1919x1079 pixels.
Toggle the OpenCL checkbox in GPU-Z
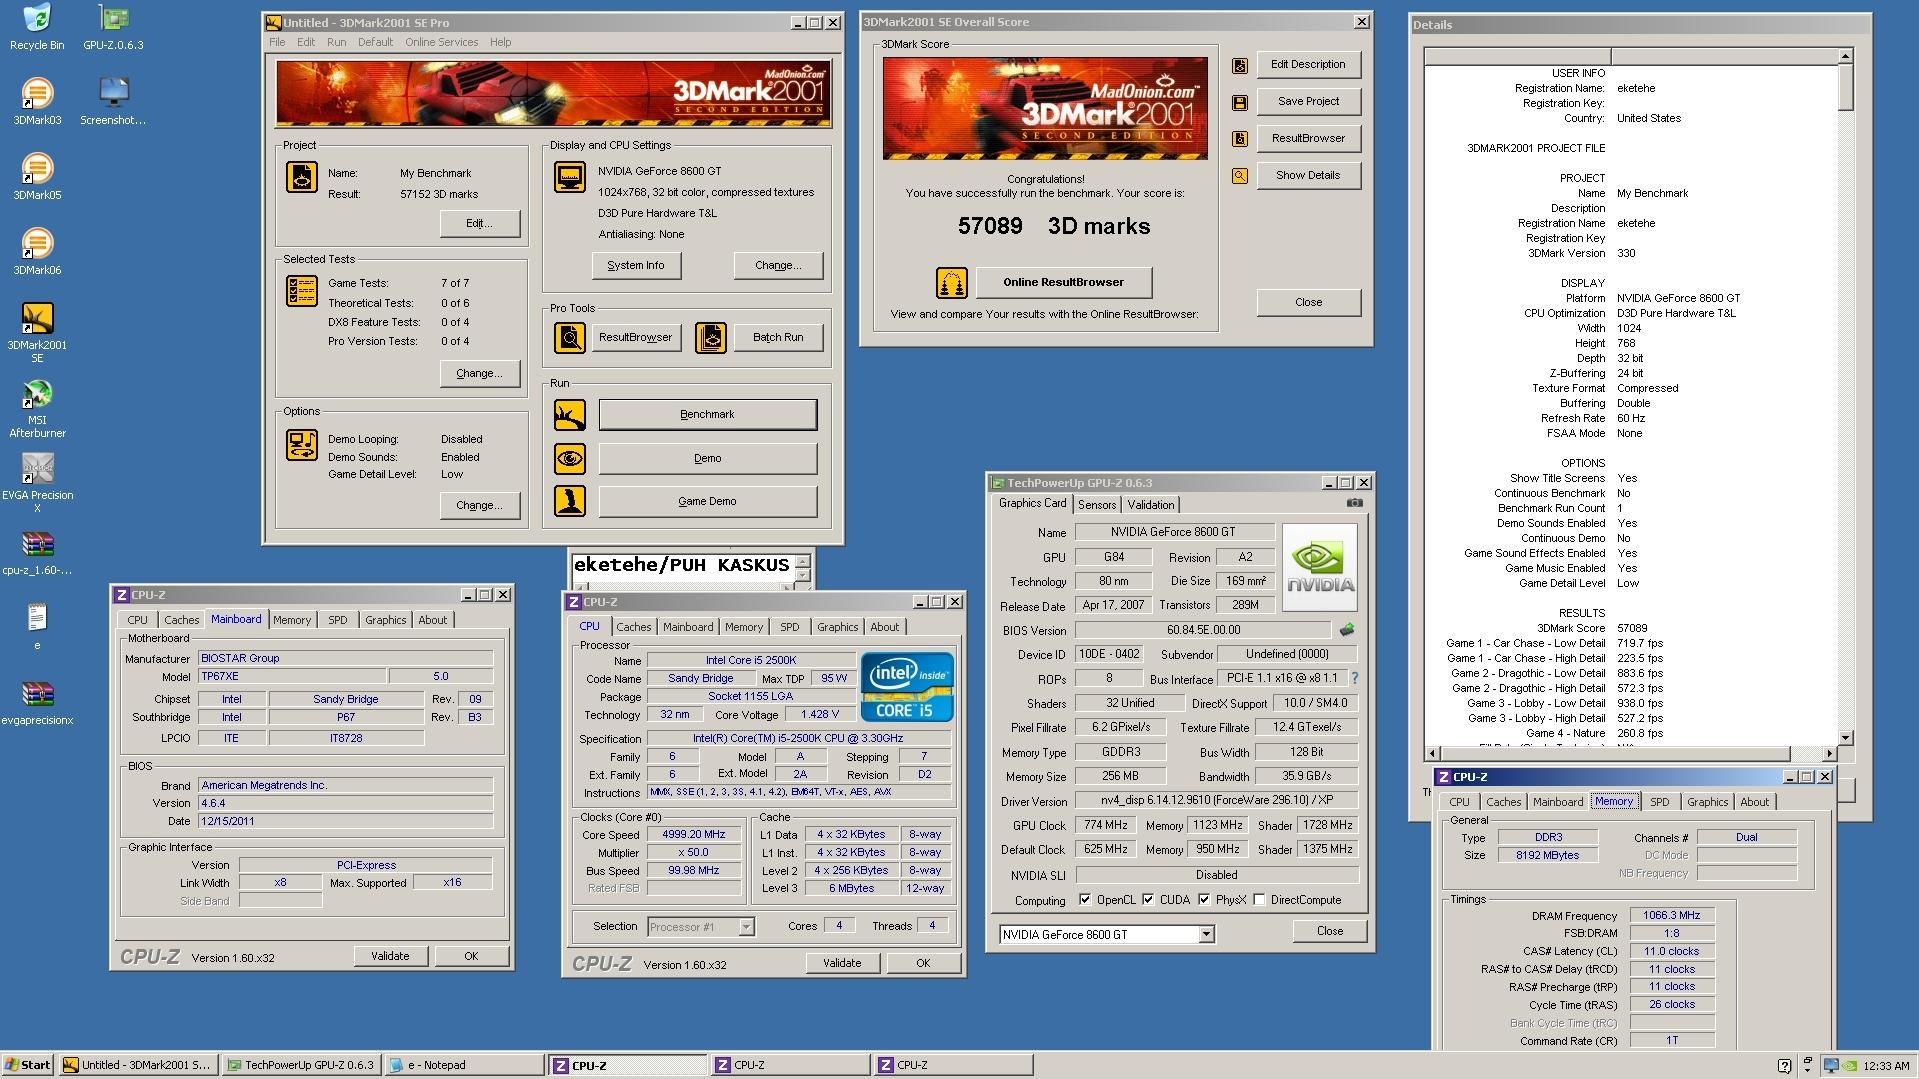pos(1085,900)
